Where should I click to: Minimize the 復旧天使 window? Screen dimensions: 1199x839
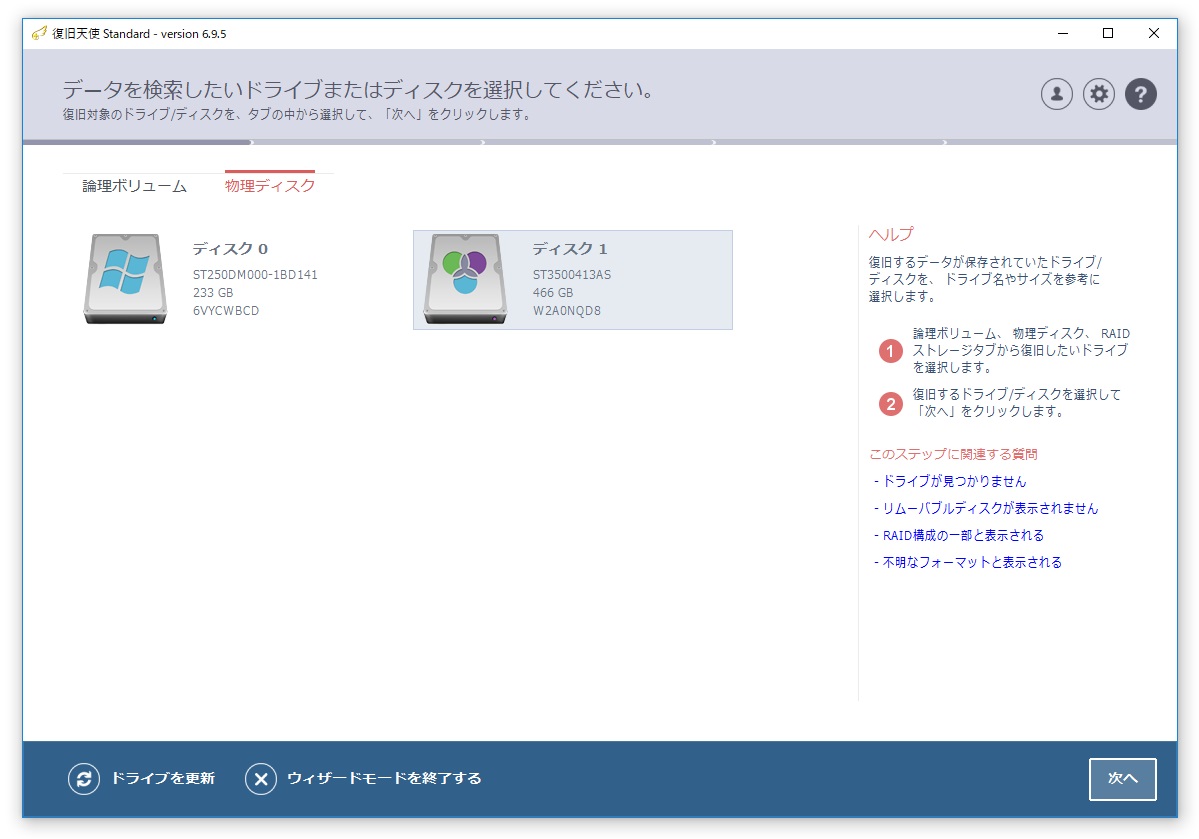pos(1062,34)
